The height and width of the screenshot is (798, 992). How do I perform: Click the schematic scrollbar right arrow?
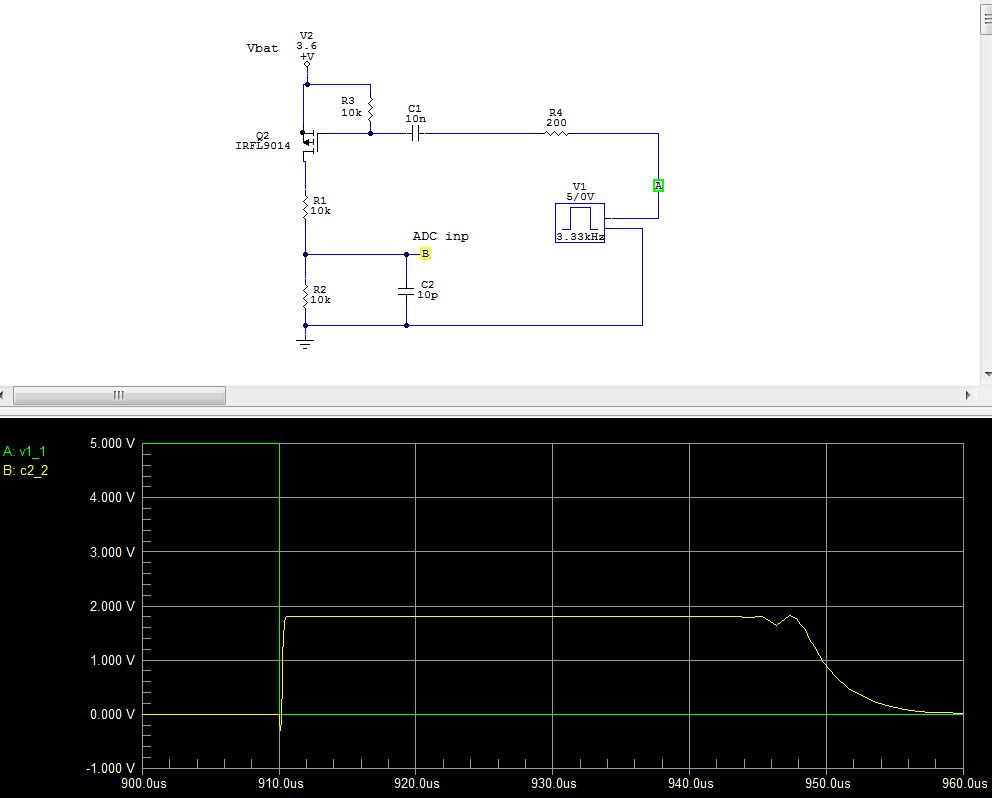pos(970,395)
